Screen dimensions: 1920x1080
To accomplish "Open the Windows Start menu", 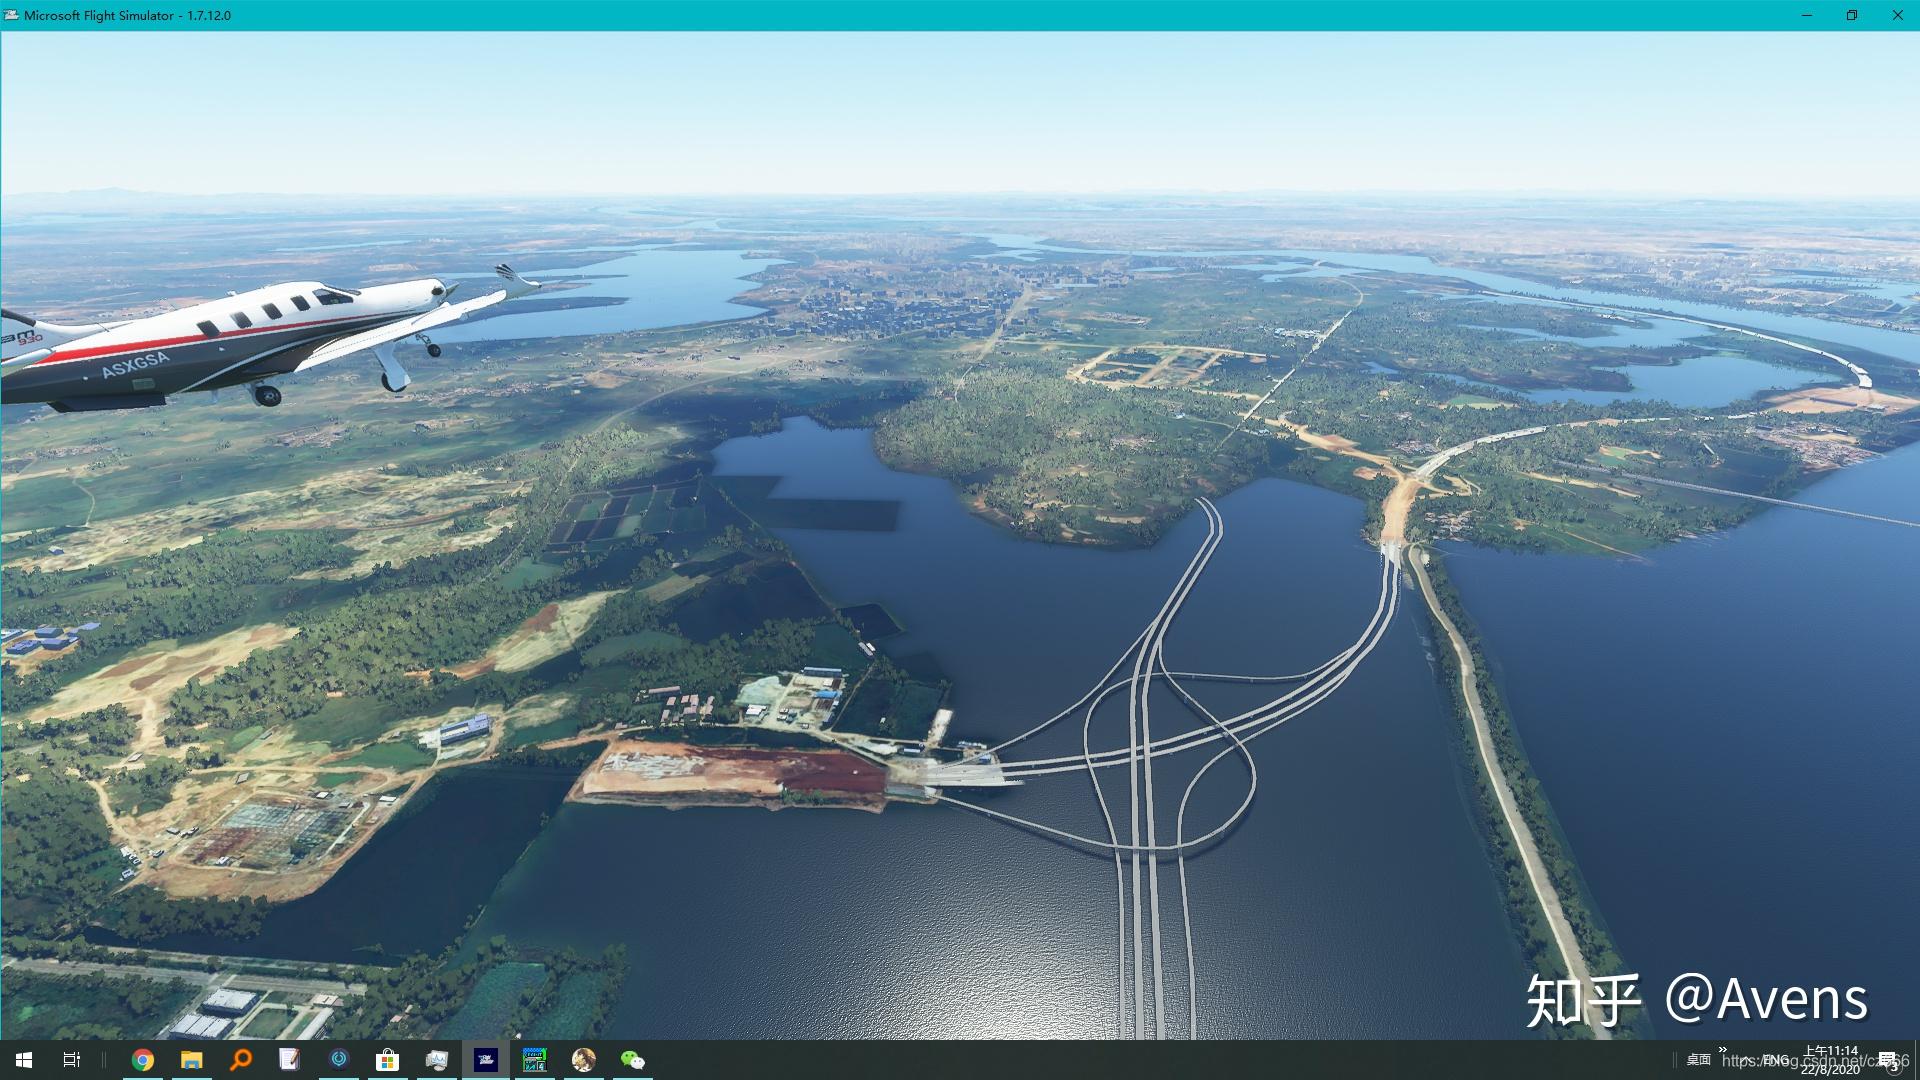I will pos(24,1060).
